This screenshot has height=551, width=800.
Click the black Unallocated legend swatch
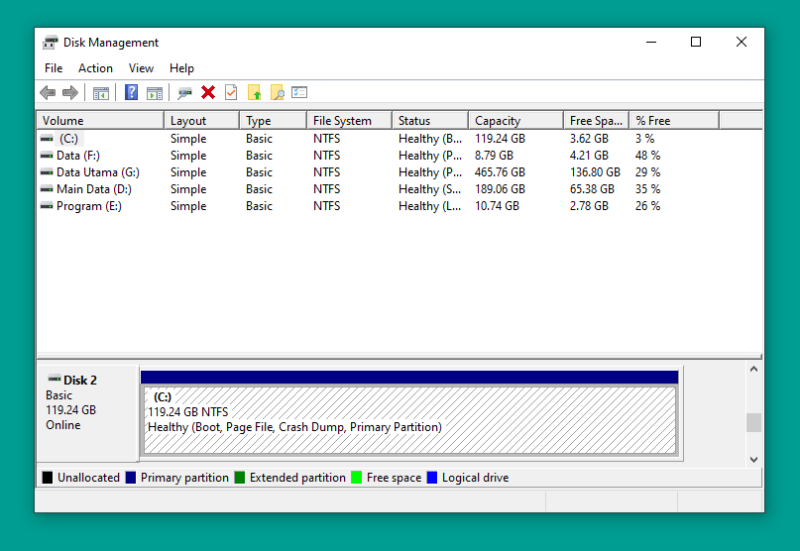tap(47, 478)
